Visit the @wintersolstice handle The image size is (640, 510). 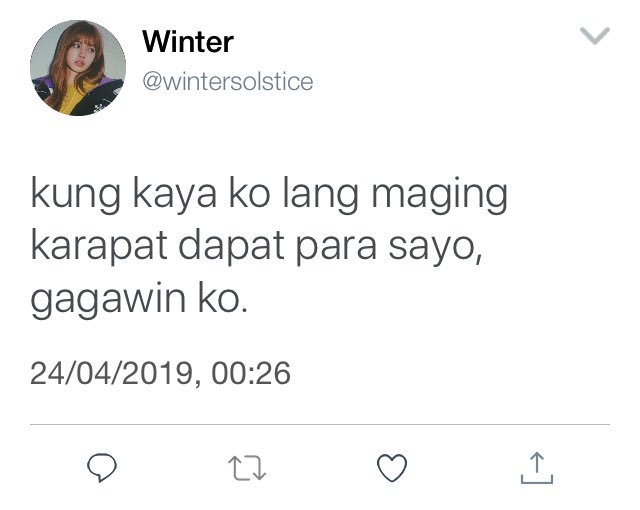pos(228,82)
